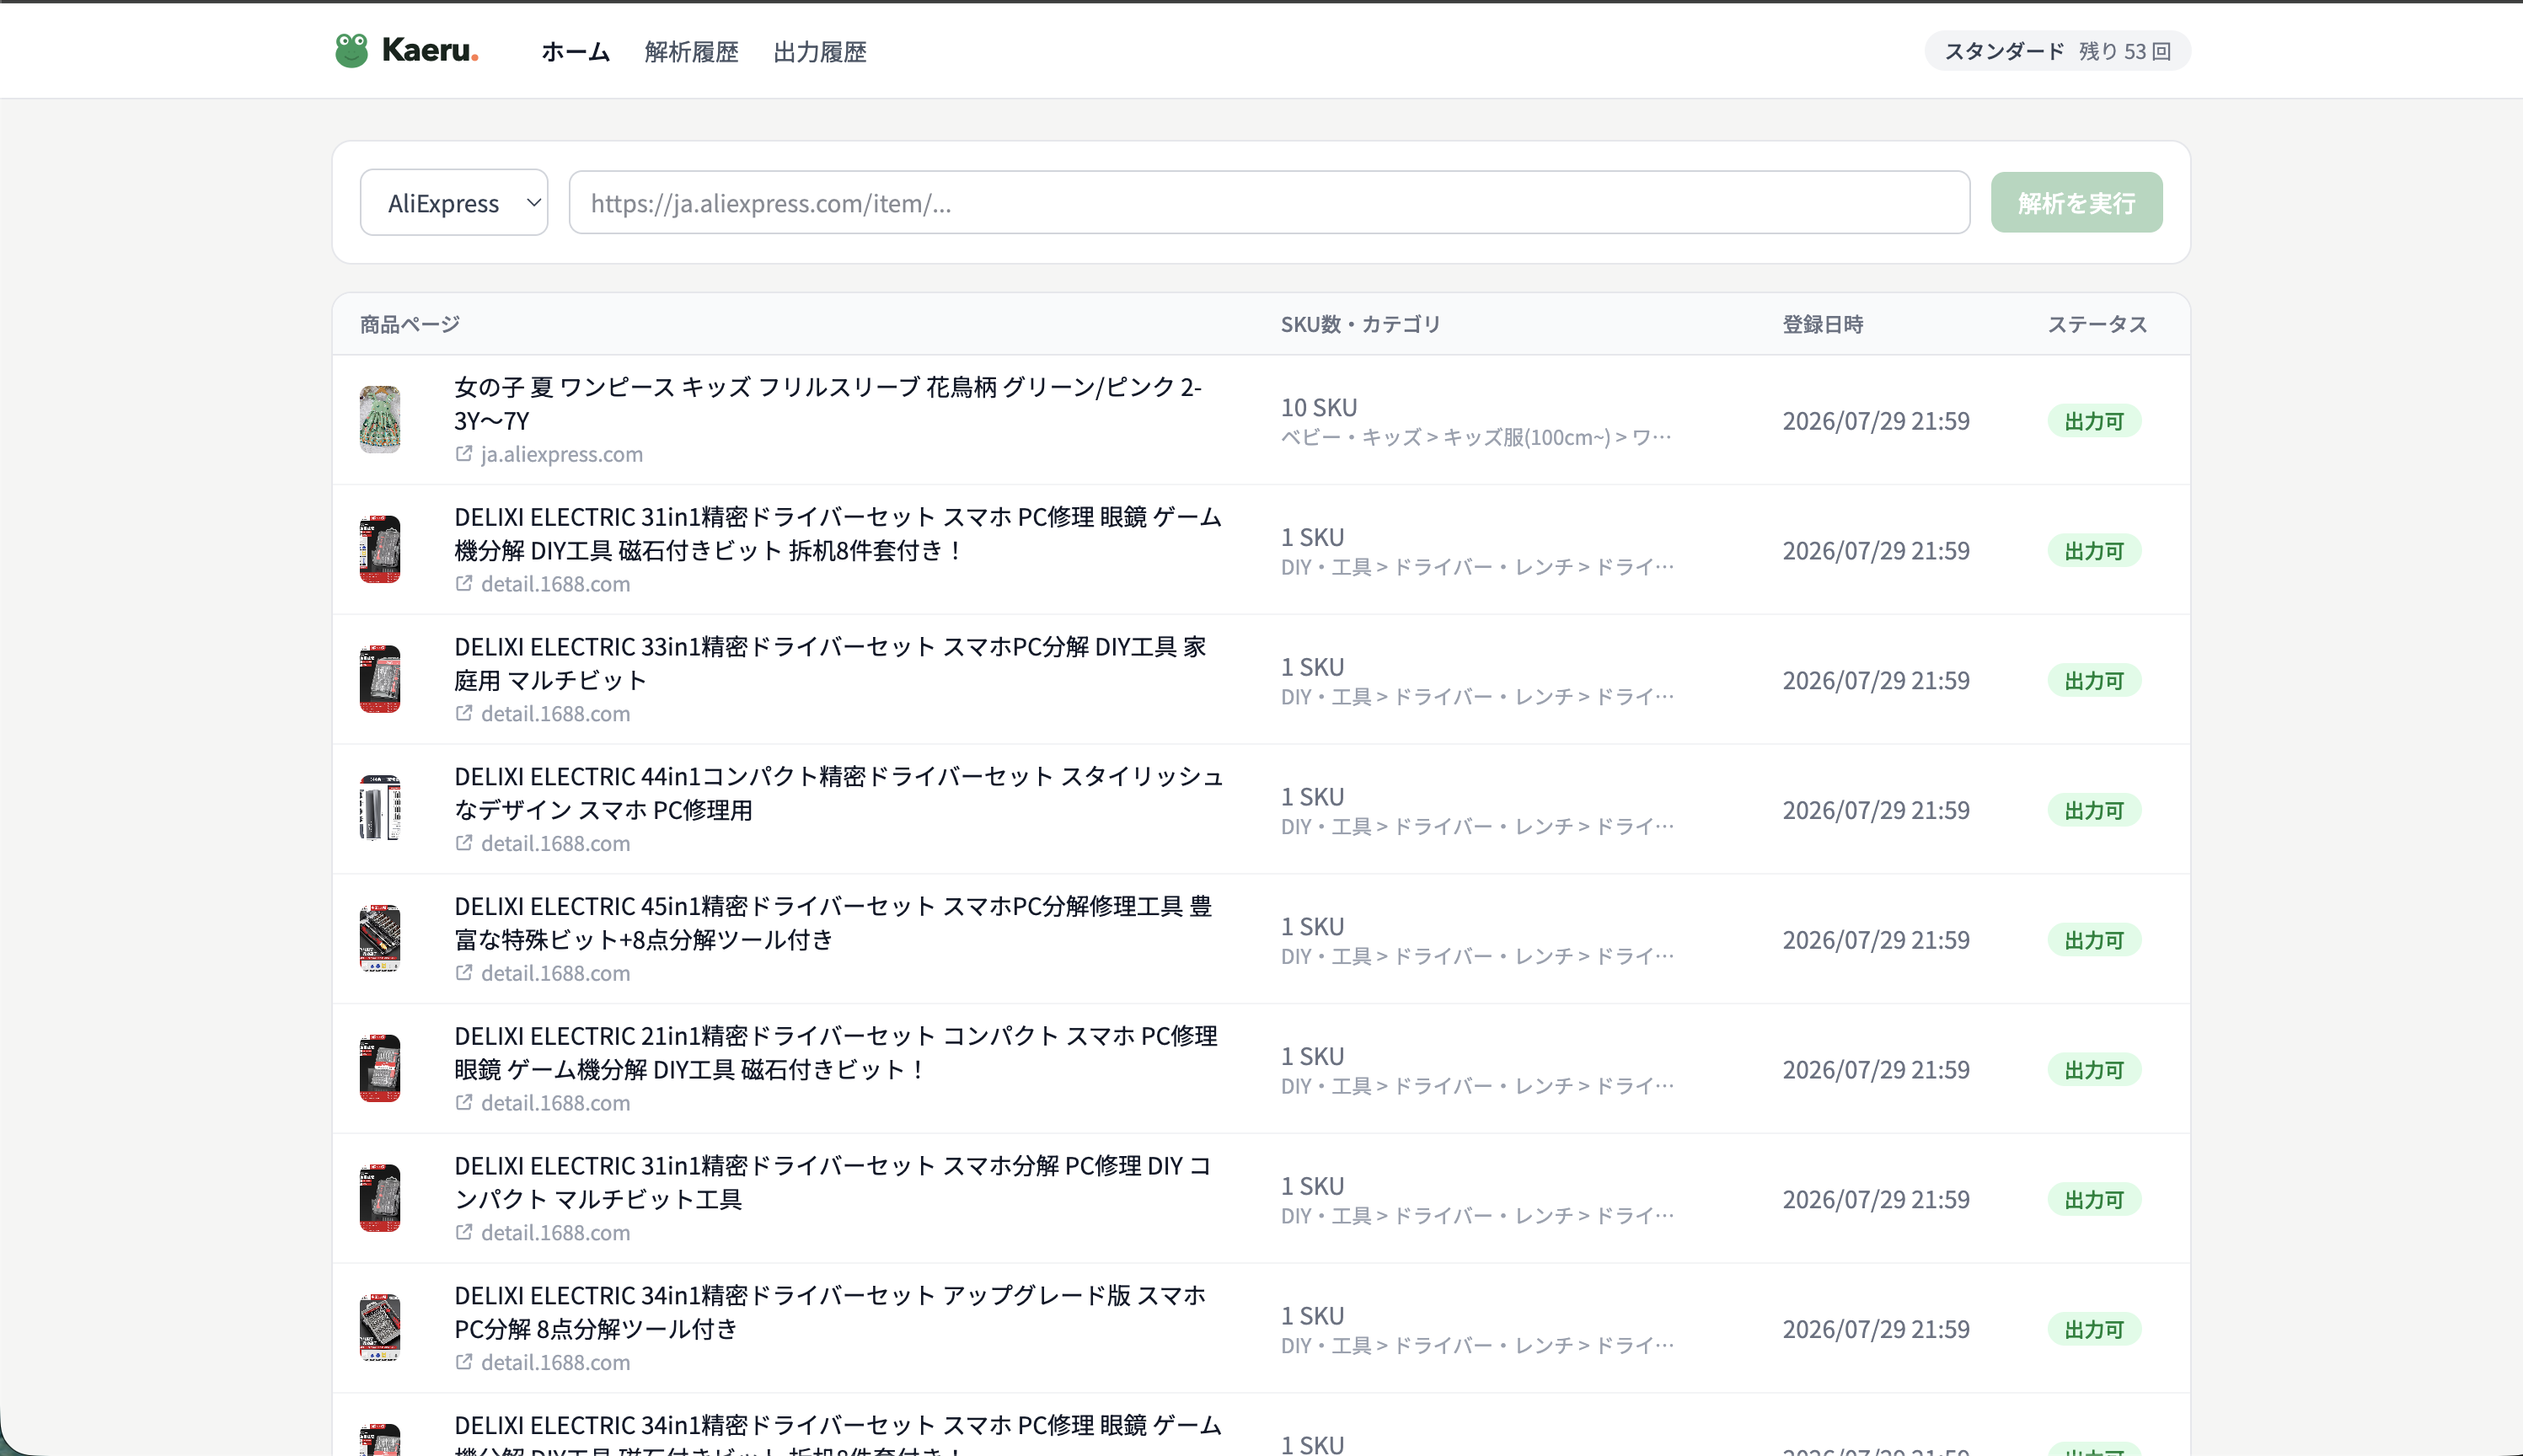Open DELIXI 31in1 スマホ分解 PC修理 title

pyautogui.click(x=832, y=1182)
